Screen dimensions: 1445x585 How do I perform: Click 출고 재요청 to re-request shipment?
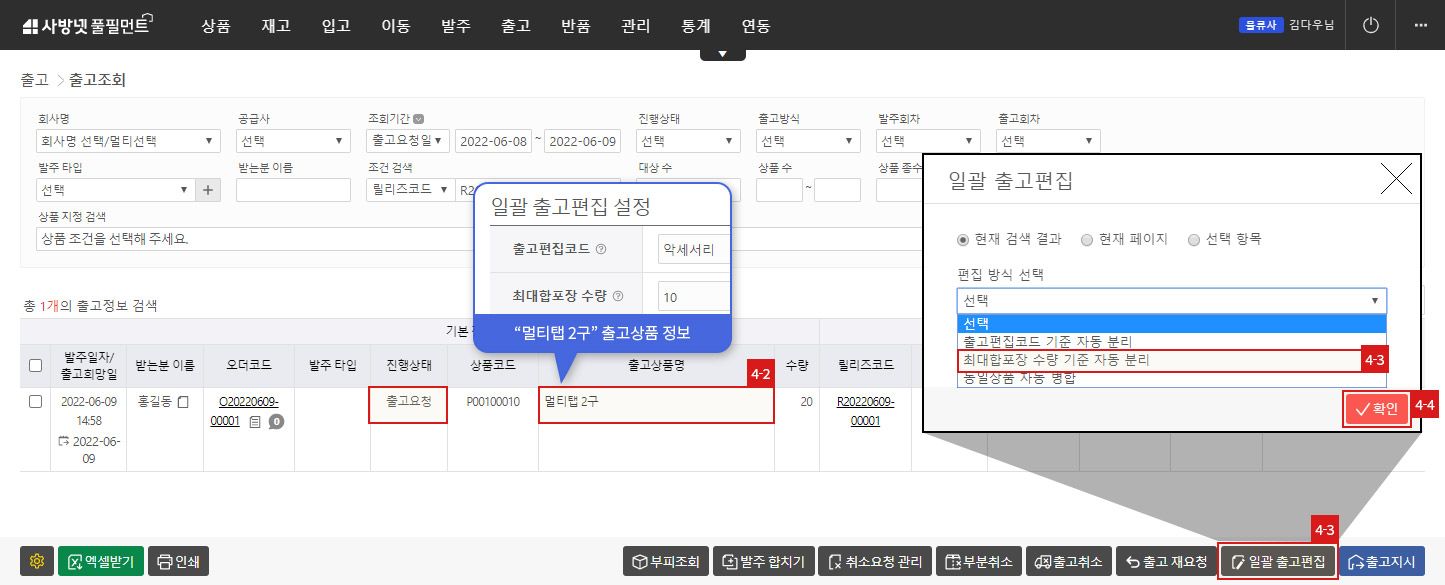1166,560
